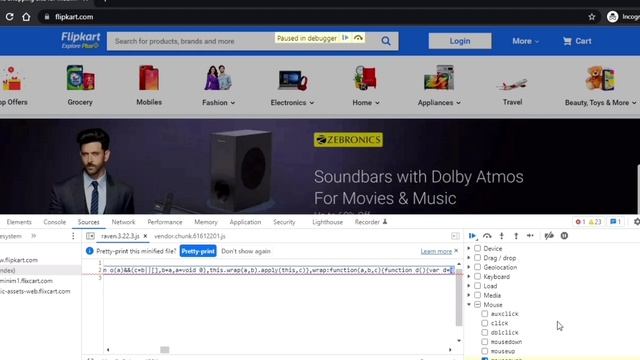Open the warnings count indicator
This screenshot has width=640, height=360.
click(x=595, y=222)
